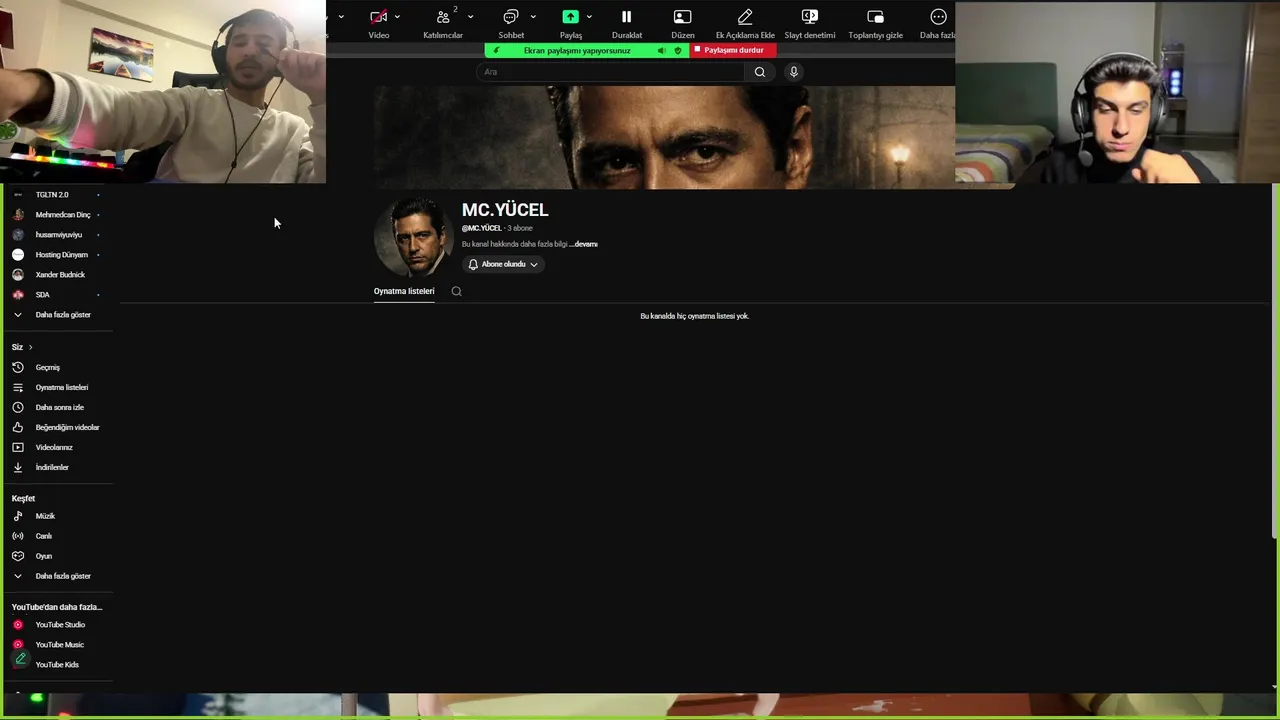This screenshot has width=1280, height=720.
Task: Pause sharing with the Duraklat button
Action: (627, 23)
